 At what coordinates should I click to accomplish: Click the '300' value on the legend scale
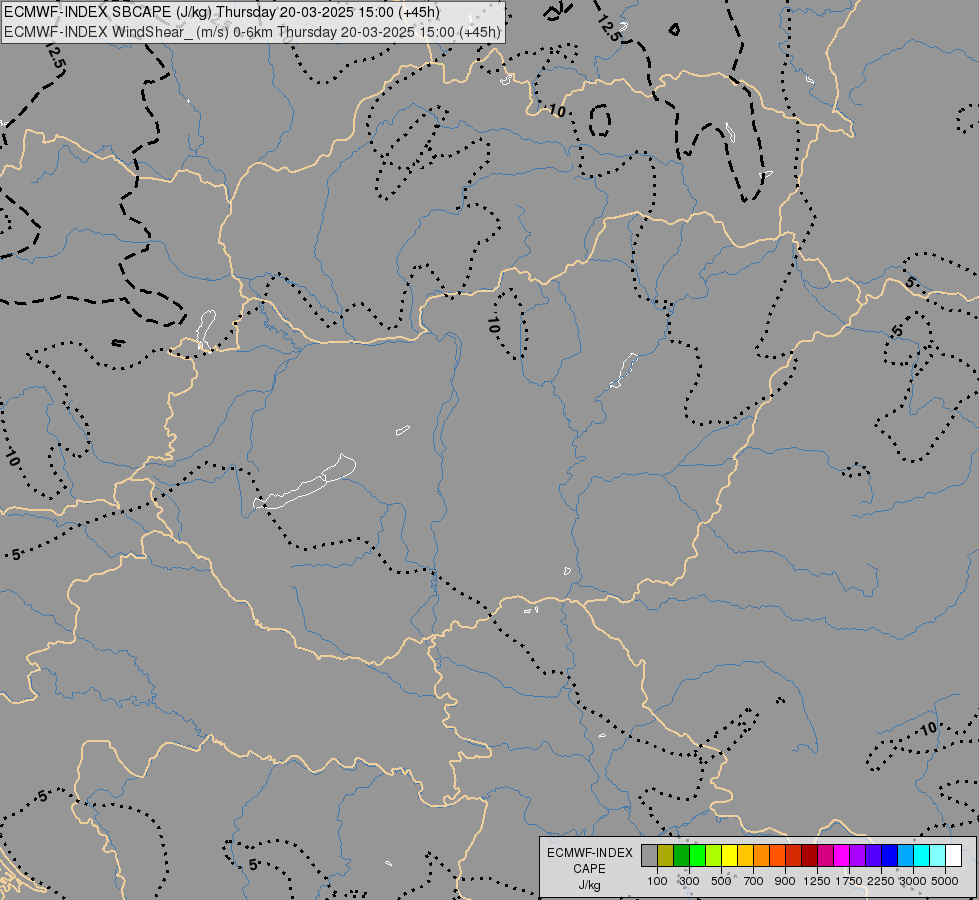pos(689,881)
